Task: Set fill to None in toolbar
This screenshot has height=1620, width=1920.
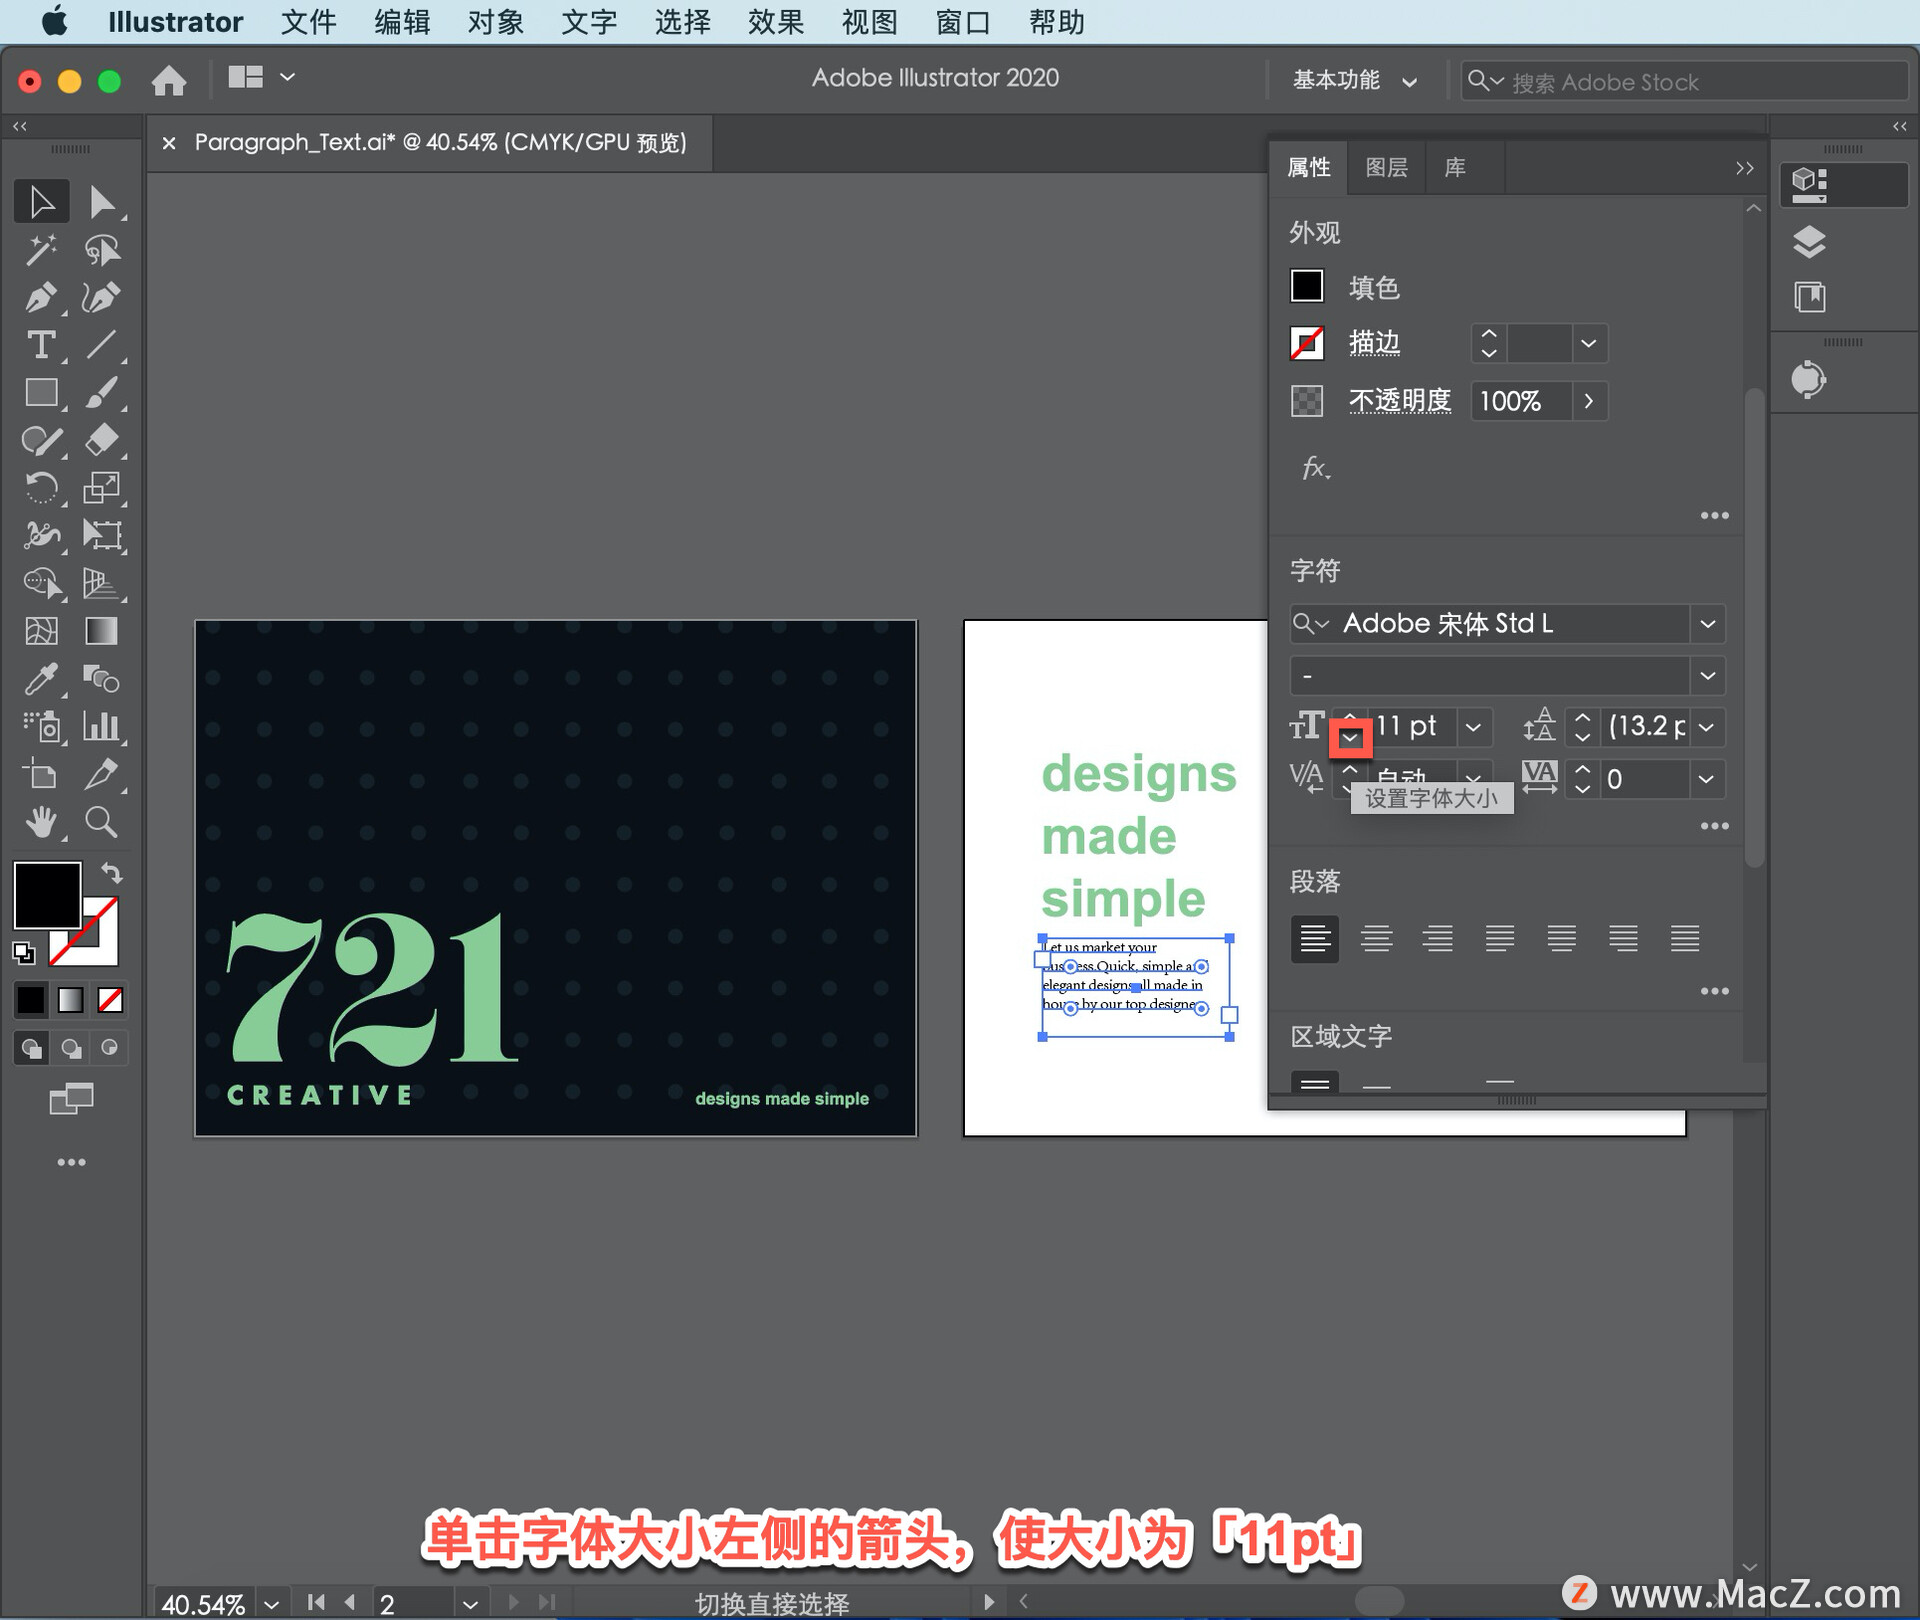Action: pyautogui.click(x=110, y=999)
